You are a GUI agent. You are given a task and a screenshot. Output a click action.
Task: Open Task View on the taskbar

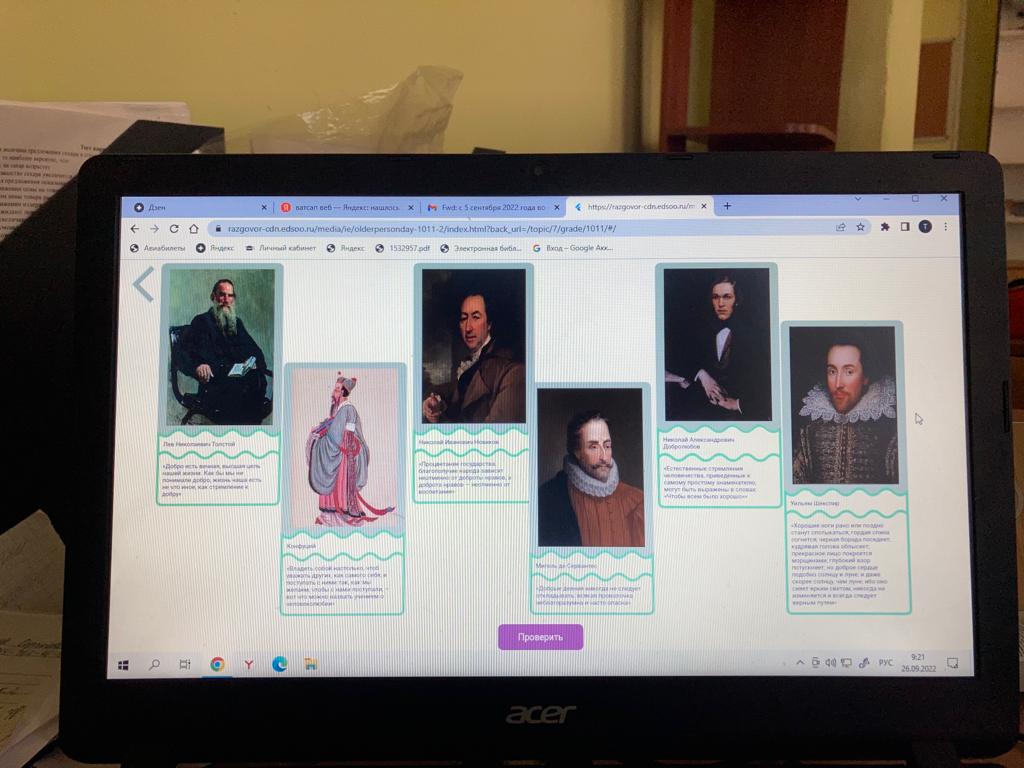coord(185,665)
